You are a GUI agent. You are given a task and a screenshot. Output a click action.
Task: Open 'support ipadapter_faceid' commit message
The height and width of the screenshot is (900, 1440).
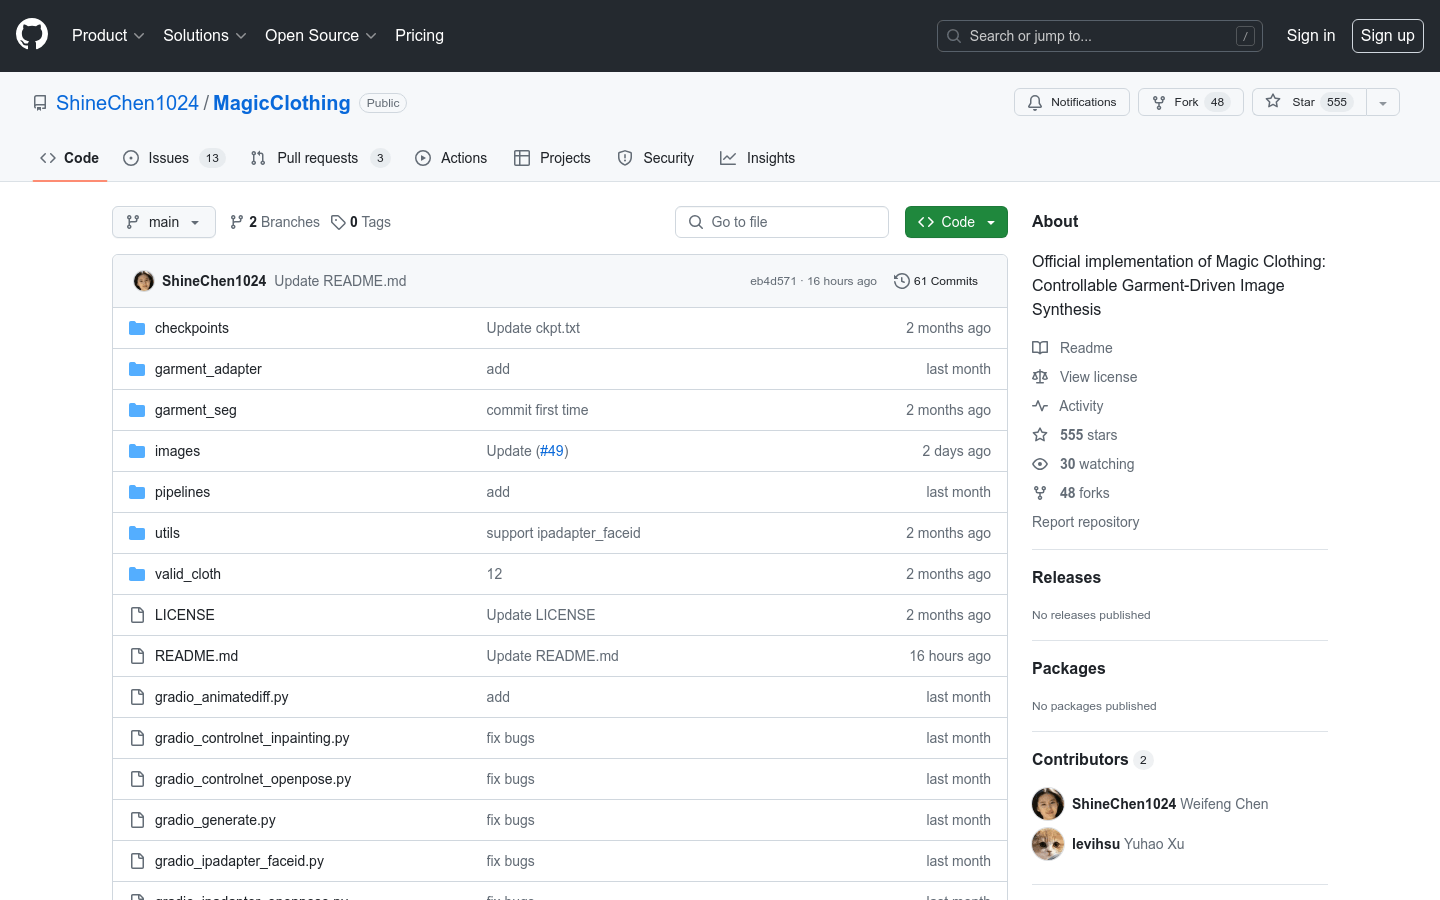[x=563, y=533]
